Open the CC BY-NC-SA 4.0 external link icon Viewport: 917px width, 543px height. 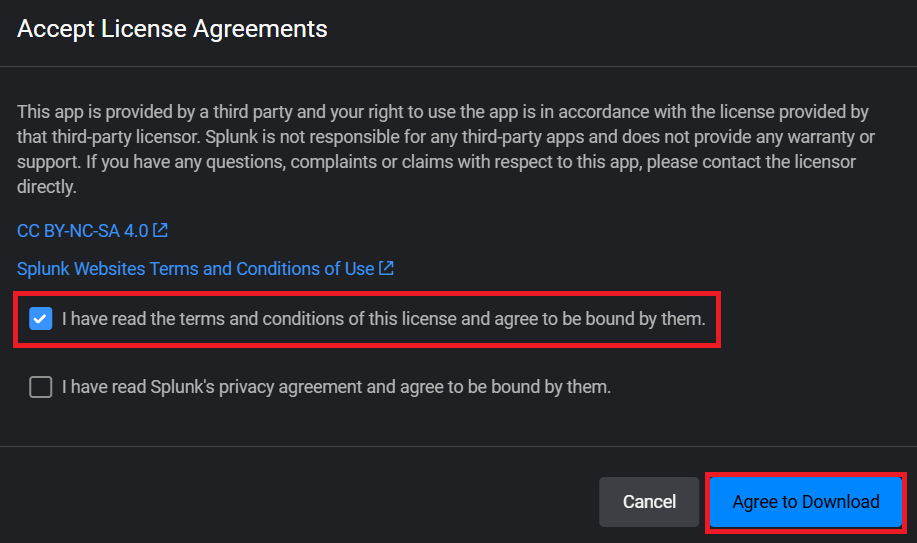click(161, 231)
